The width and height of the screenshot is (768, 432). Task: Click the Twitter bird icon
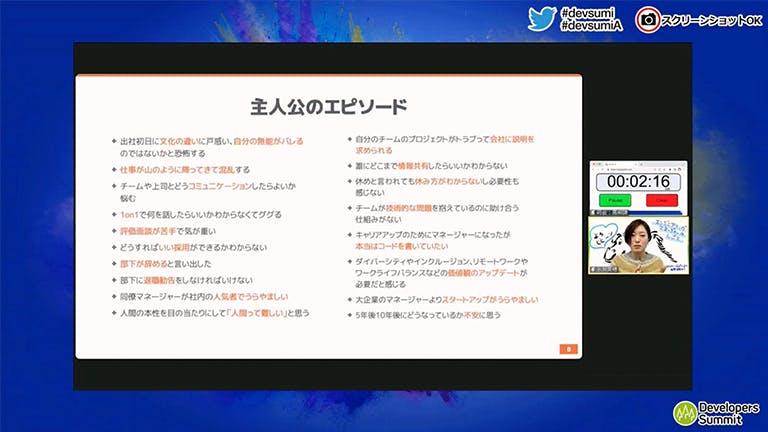coord(542,19)
